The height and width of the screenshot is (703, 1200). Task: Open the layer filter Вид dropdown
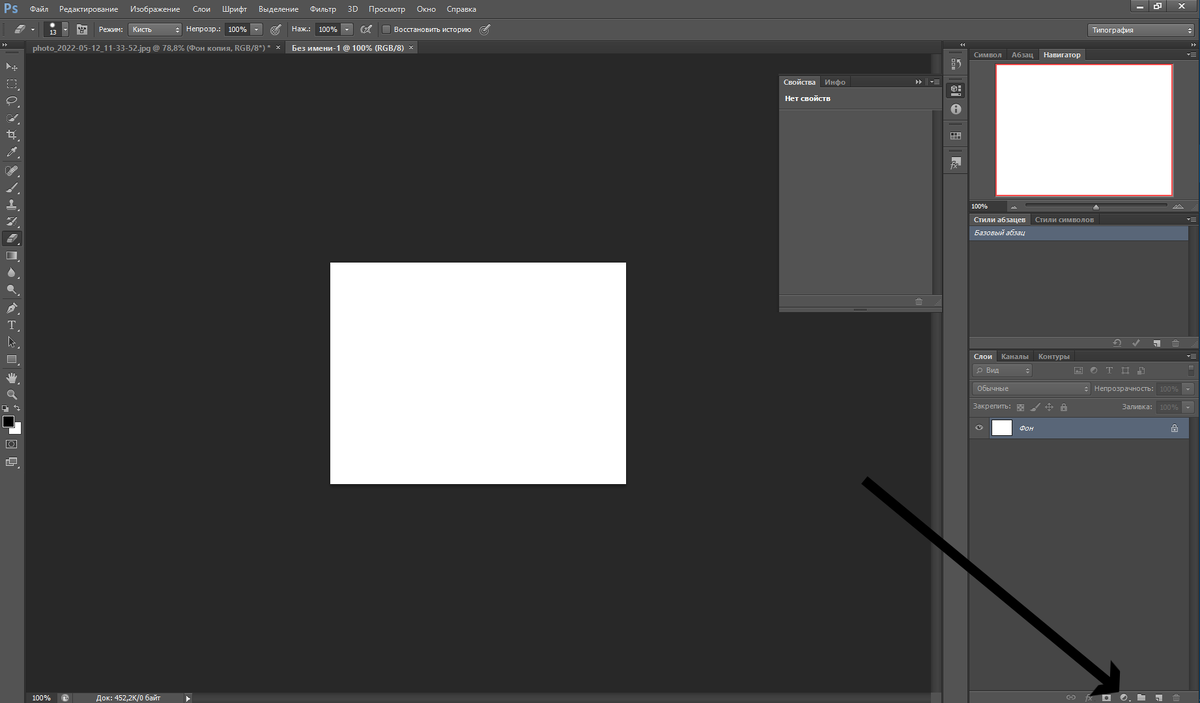tap(1003, 371)
